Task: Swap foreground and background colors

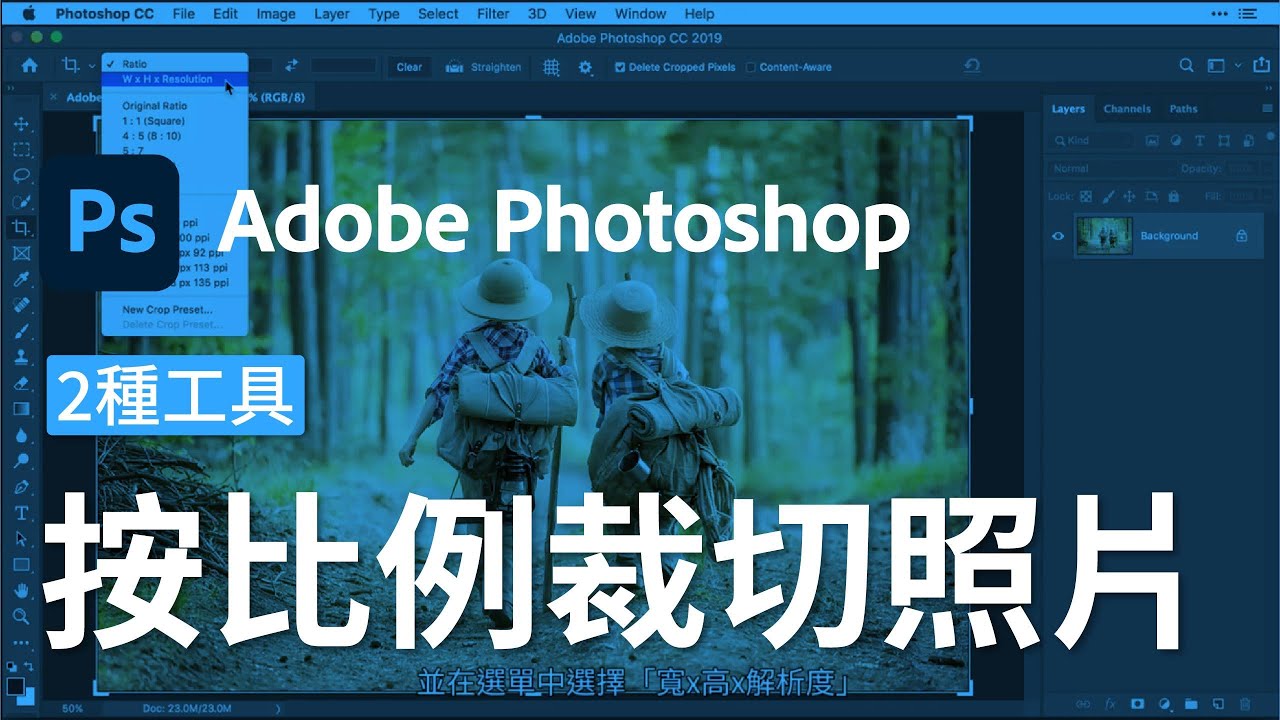Action: [x=30, y=667]
